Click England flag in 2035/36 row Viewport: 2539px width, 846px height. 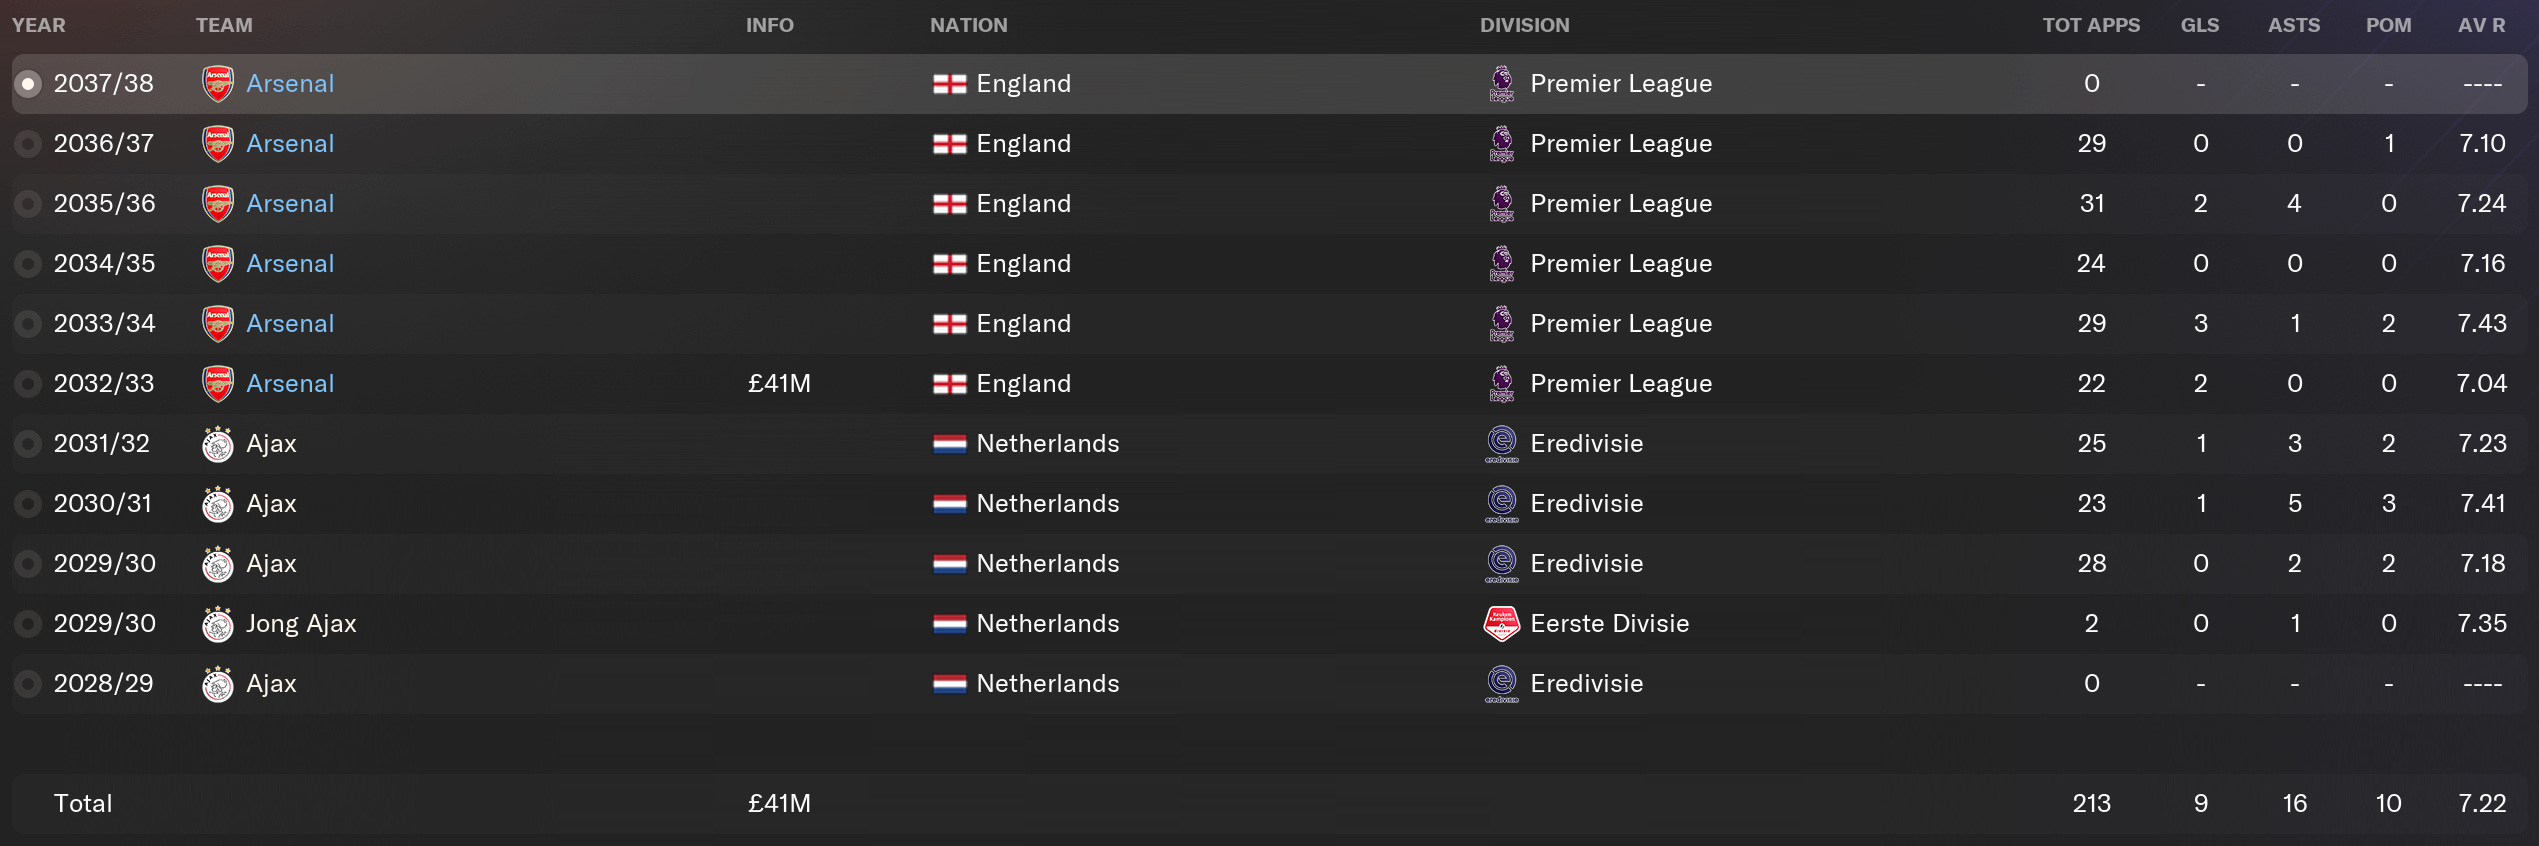tap(950, 204)
